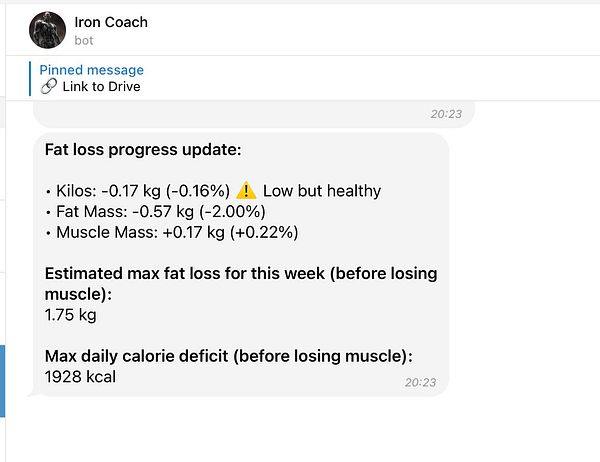Select the Fat loss progress update heading

143,150
